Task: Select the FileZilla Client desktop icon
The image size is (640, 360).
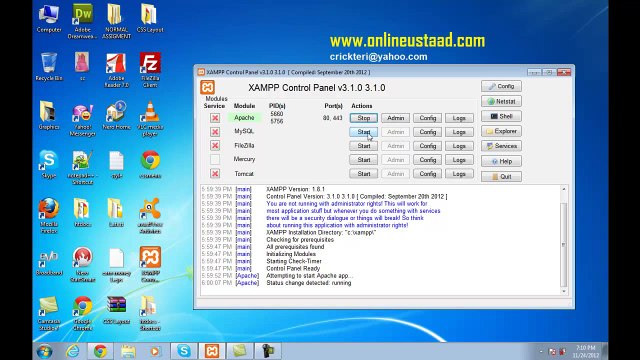Action: pos(150,70)
